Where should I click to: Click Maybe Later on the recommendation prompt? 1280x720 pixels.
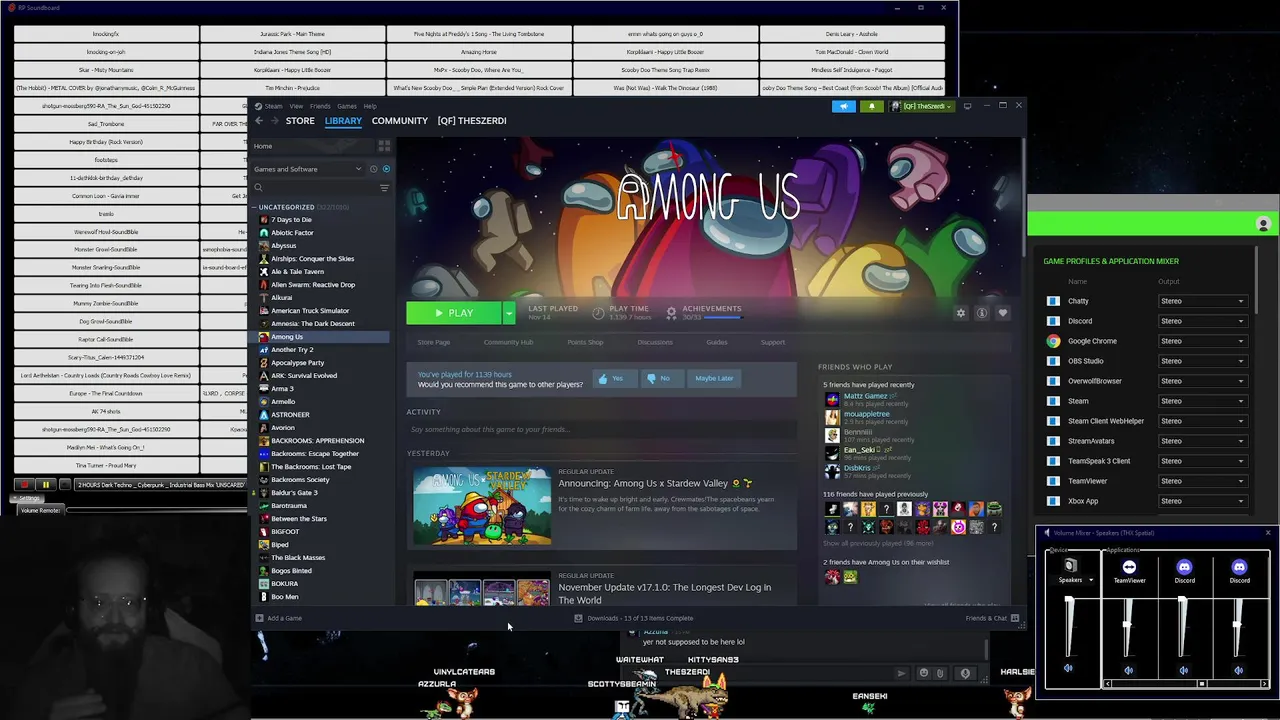(x=714, y=378)
